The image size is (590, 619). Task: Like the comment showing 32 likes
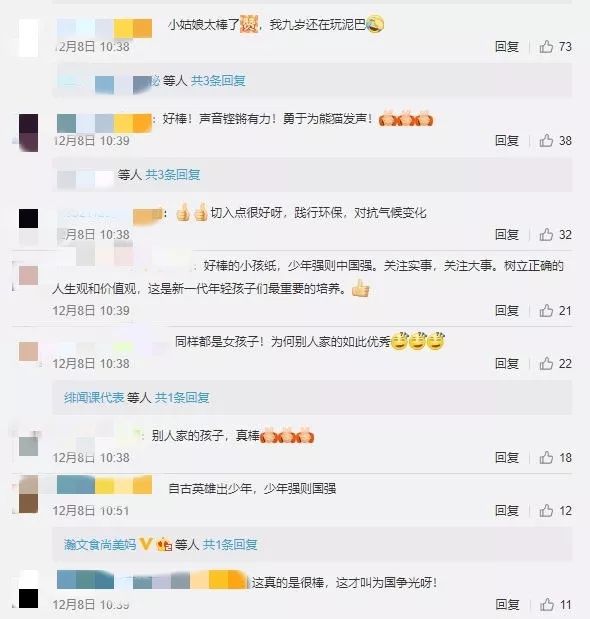546,234
